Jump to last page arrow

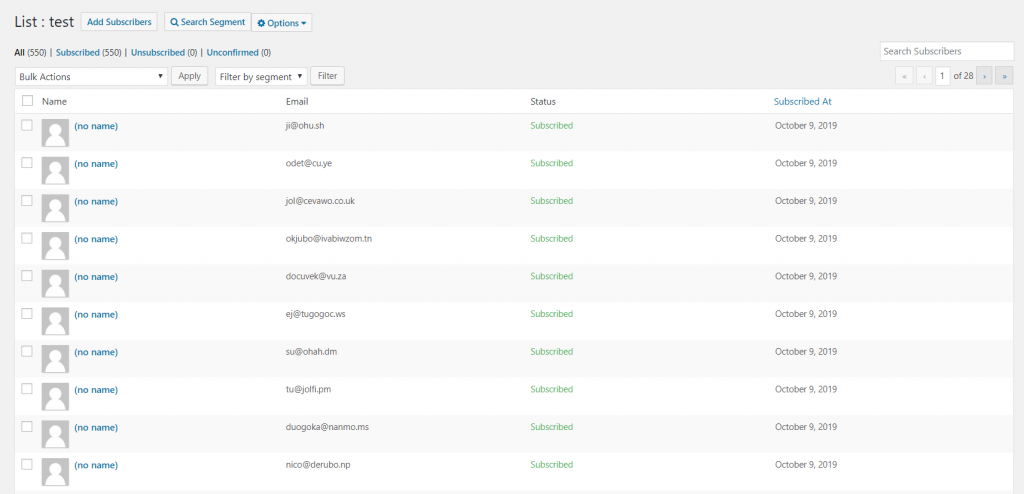[x=1004, y=76]
